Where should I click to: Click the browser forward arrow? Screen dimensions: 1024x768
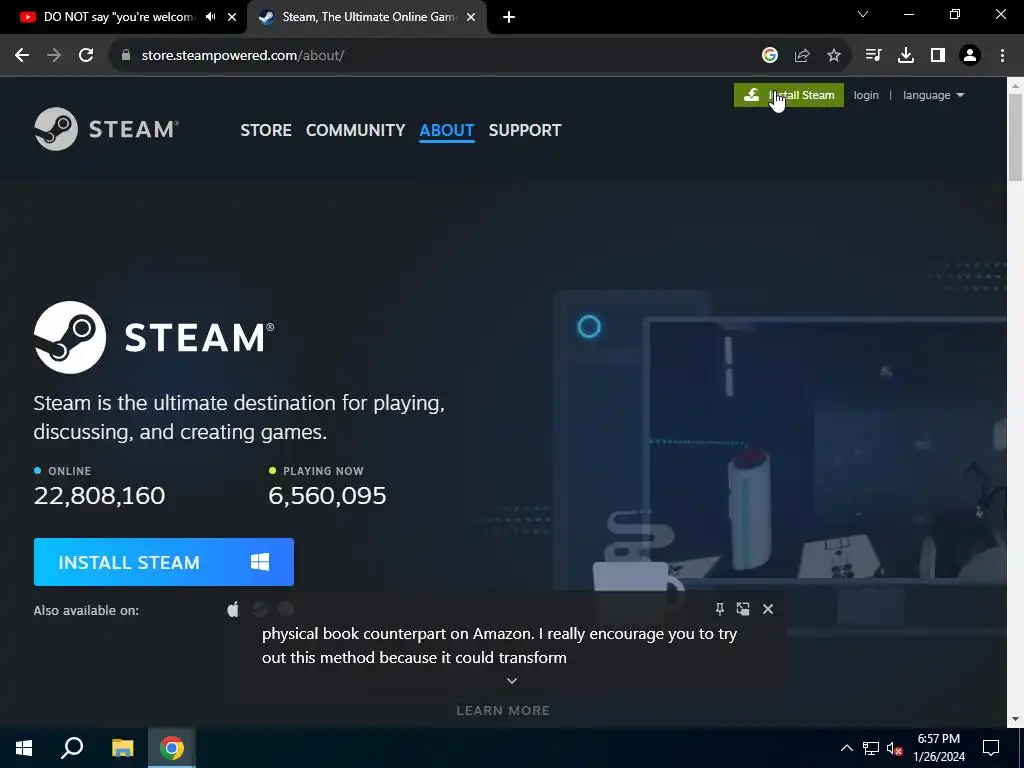tap(54, 56)
